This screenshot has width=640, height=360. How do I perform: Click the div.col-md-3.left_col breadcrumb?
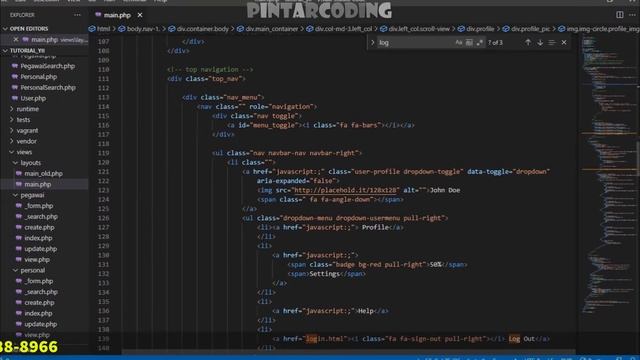click(x=339, y=29)
